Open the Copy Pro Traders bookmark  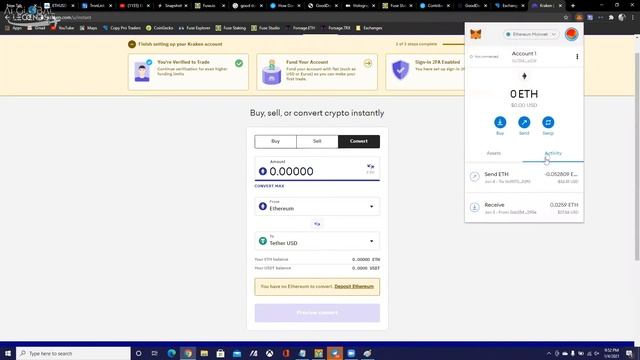click(122, 28)
